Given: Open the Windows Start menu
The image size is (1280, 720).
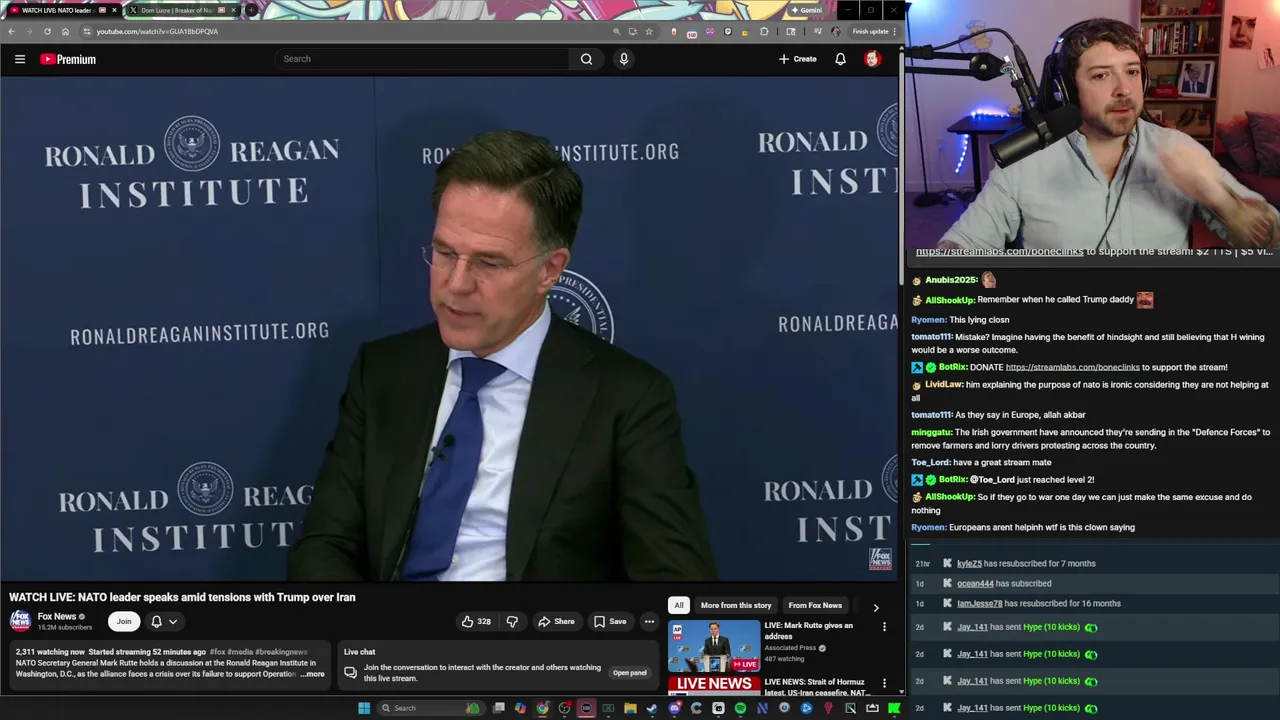Looking at the screenshot, I should (364, 708).
